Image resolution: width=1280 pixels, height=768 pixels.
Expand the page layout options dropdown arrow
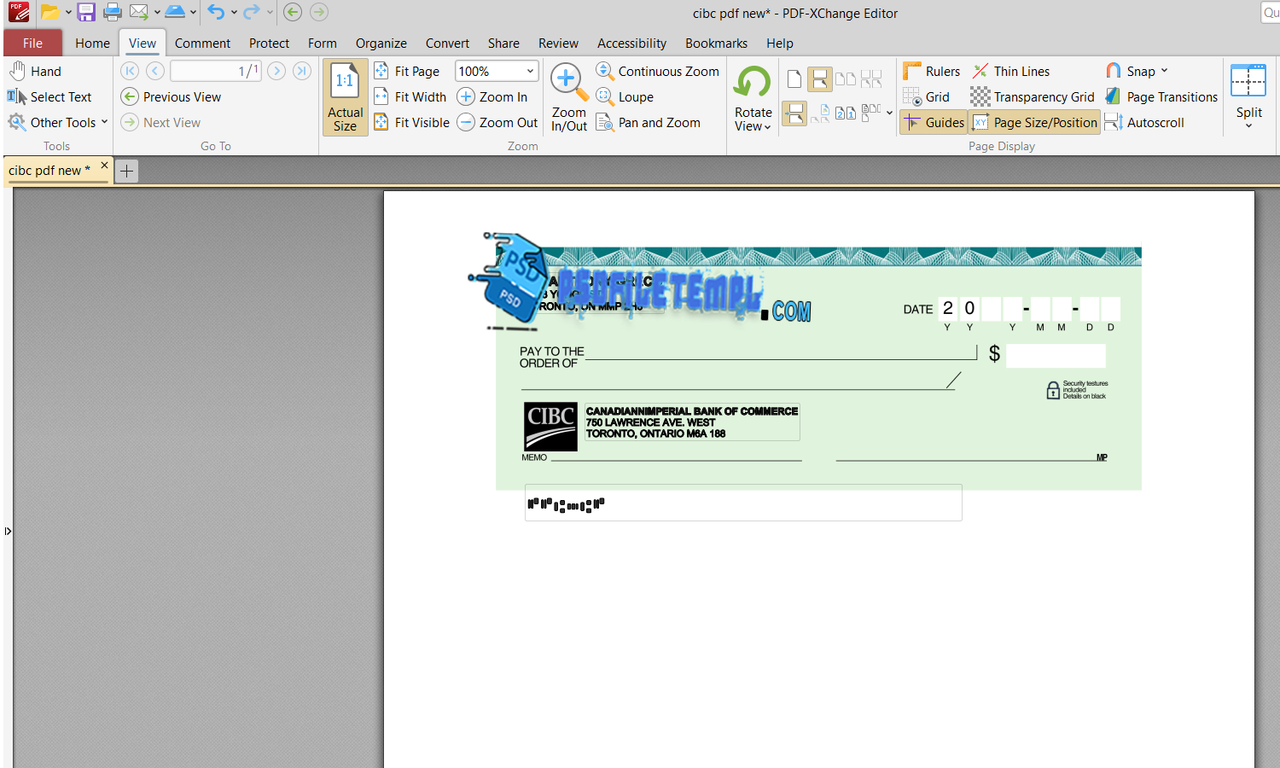(x=889, y=113)
